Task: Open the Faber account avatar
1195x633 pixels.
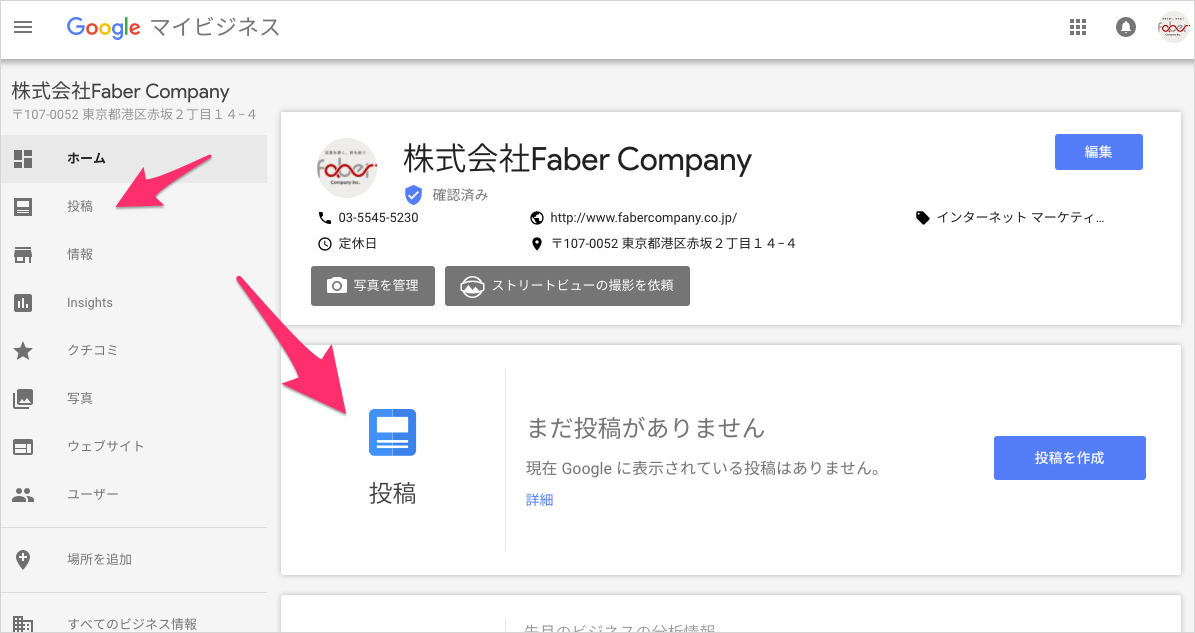Action: point(1173,27)
